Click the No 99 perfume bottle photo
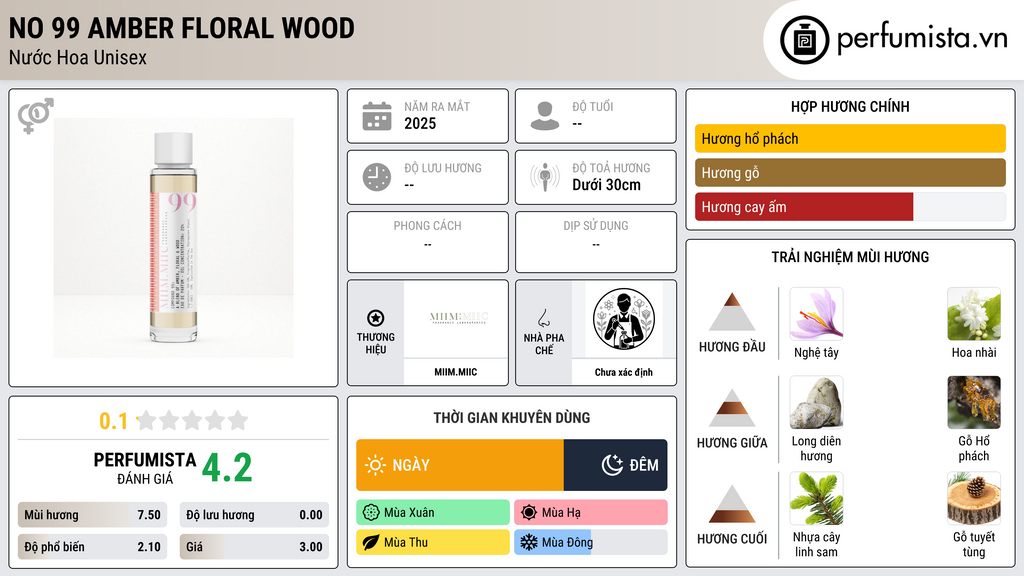The width and height of the screenshot is (1024, 576). click(x=173, y=238)
